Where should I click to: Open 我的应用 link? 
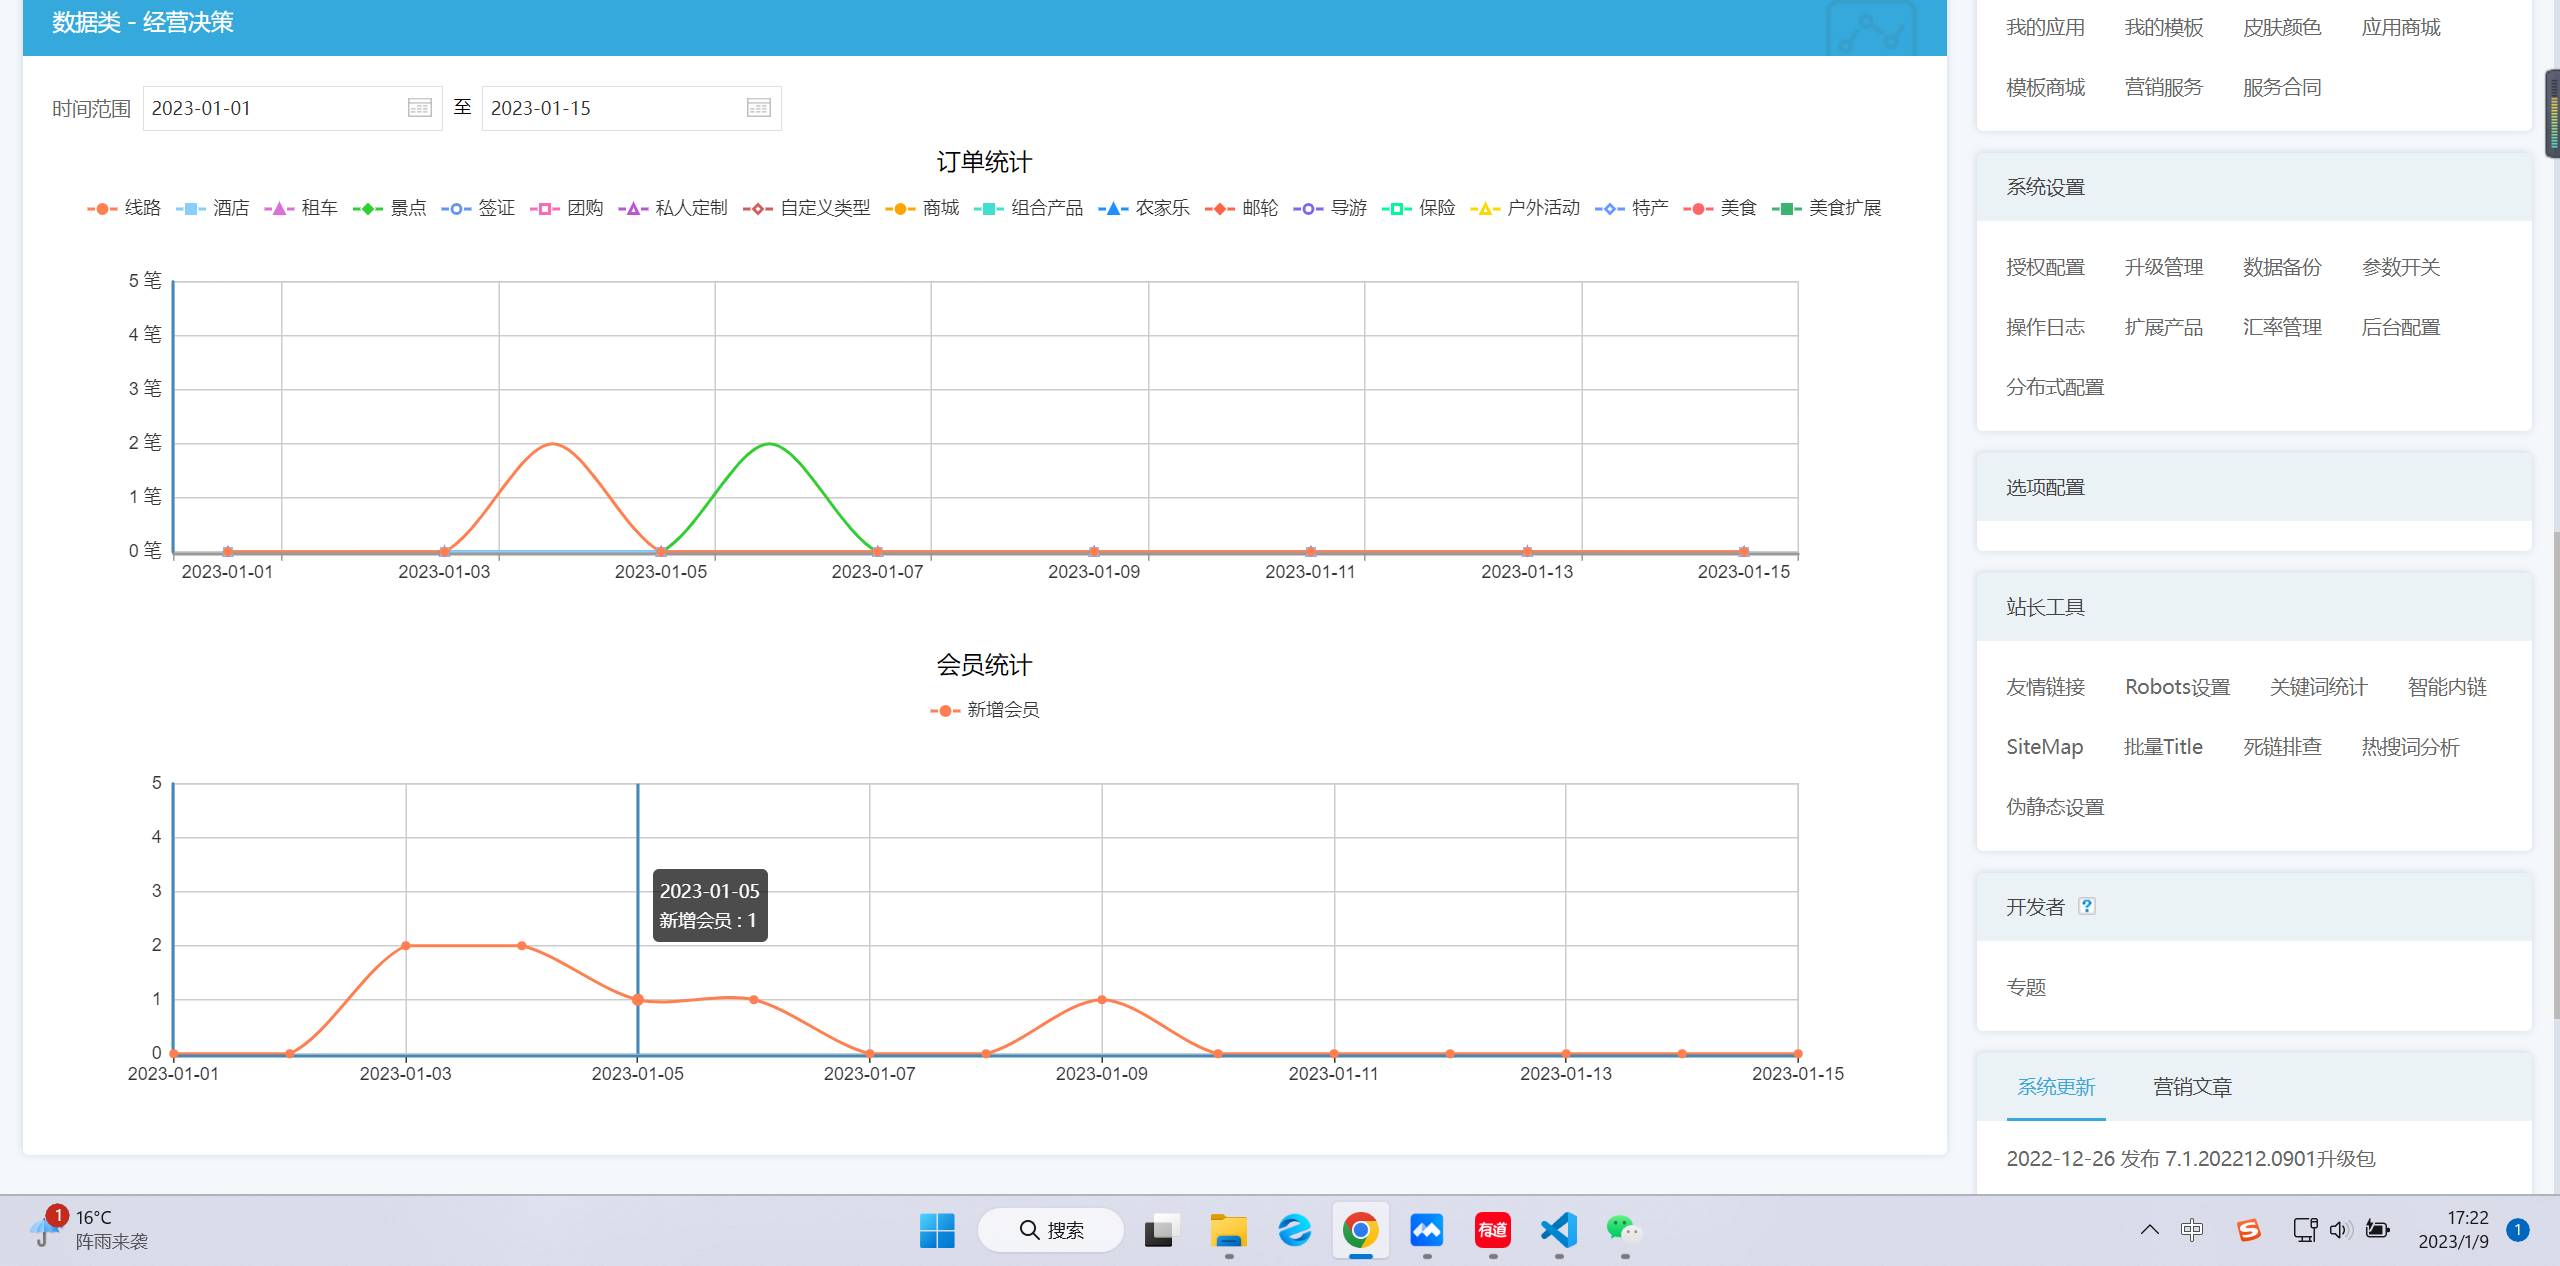coord(2045,27)
